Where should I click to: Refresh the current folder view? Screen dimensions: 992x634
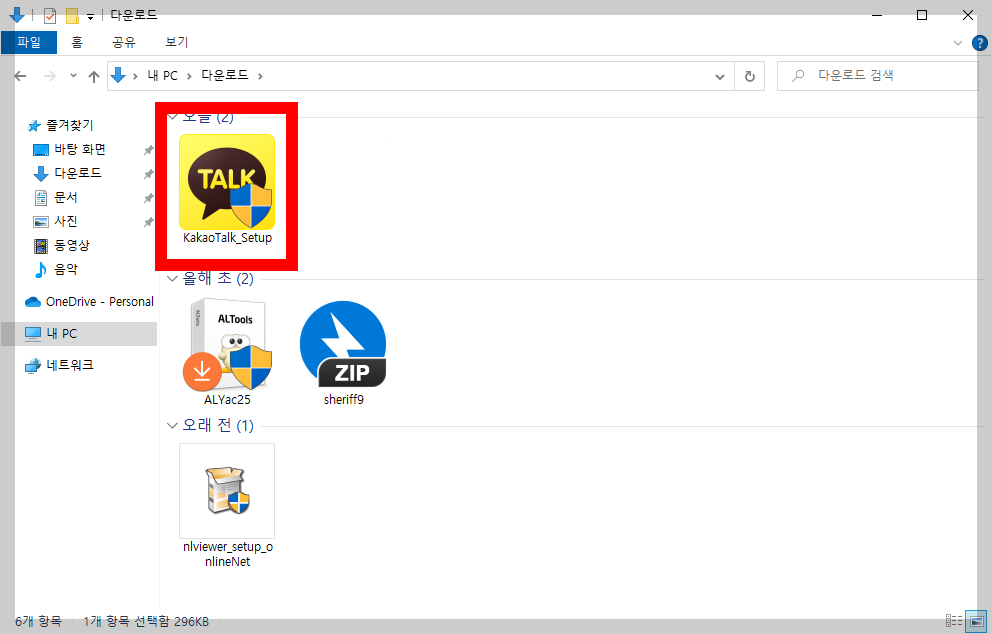point(749,75)
